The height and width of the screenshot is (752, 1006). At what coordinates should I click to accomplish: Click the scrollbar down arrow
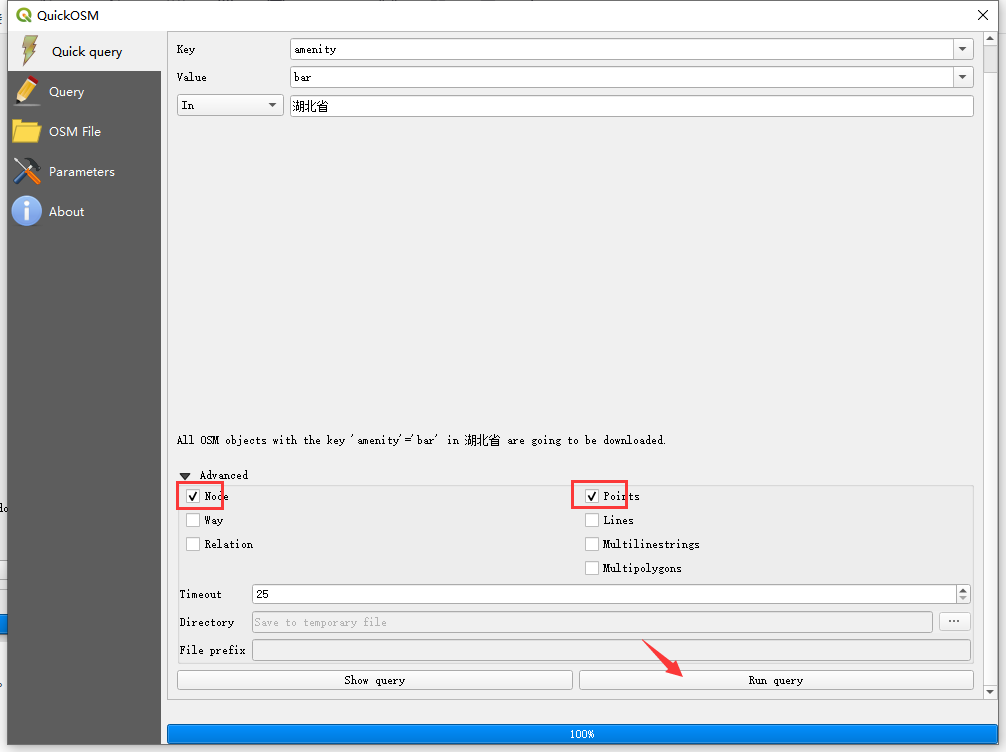pyautogui.click(x=990, y=692)
